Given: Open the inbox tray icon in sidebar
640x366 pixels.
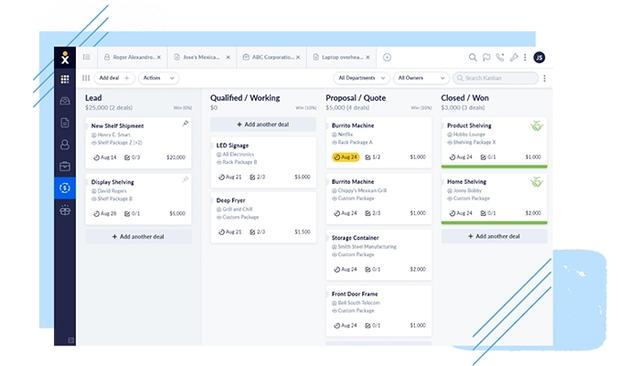Looking at the screenshot, I should (65, 101).
